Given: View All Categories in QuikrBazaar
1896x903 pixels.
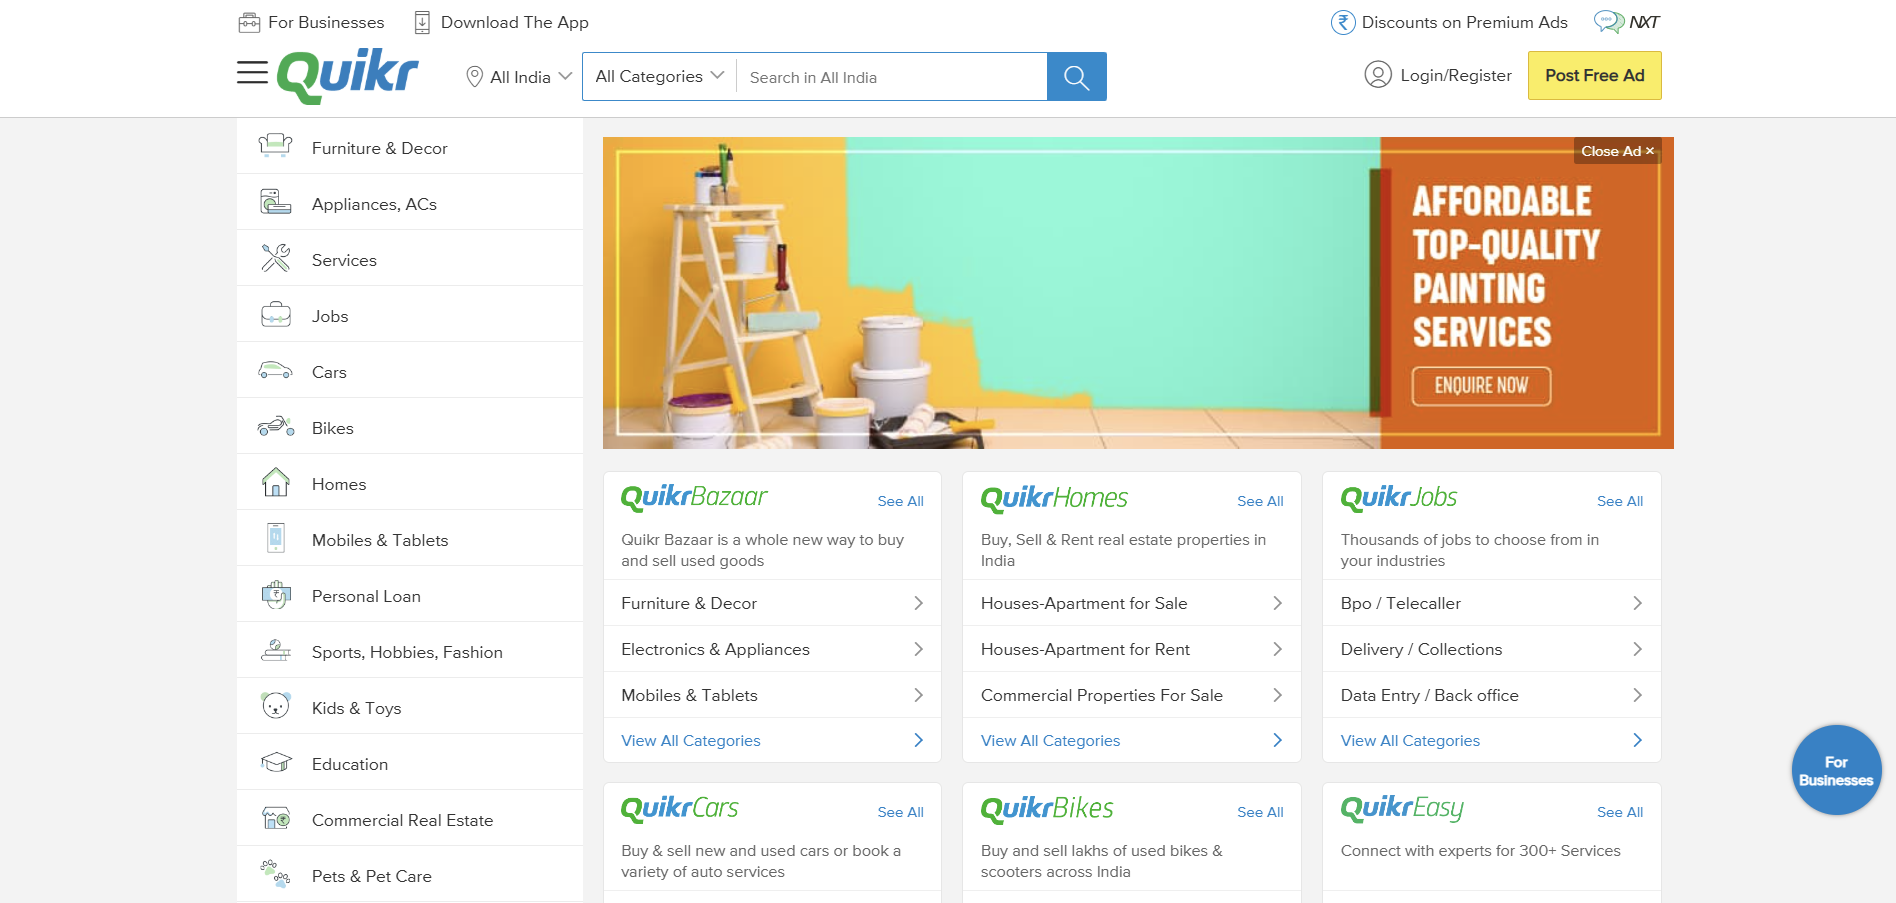Looking at the screenshot, I should 772,740.
